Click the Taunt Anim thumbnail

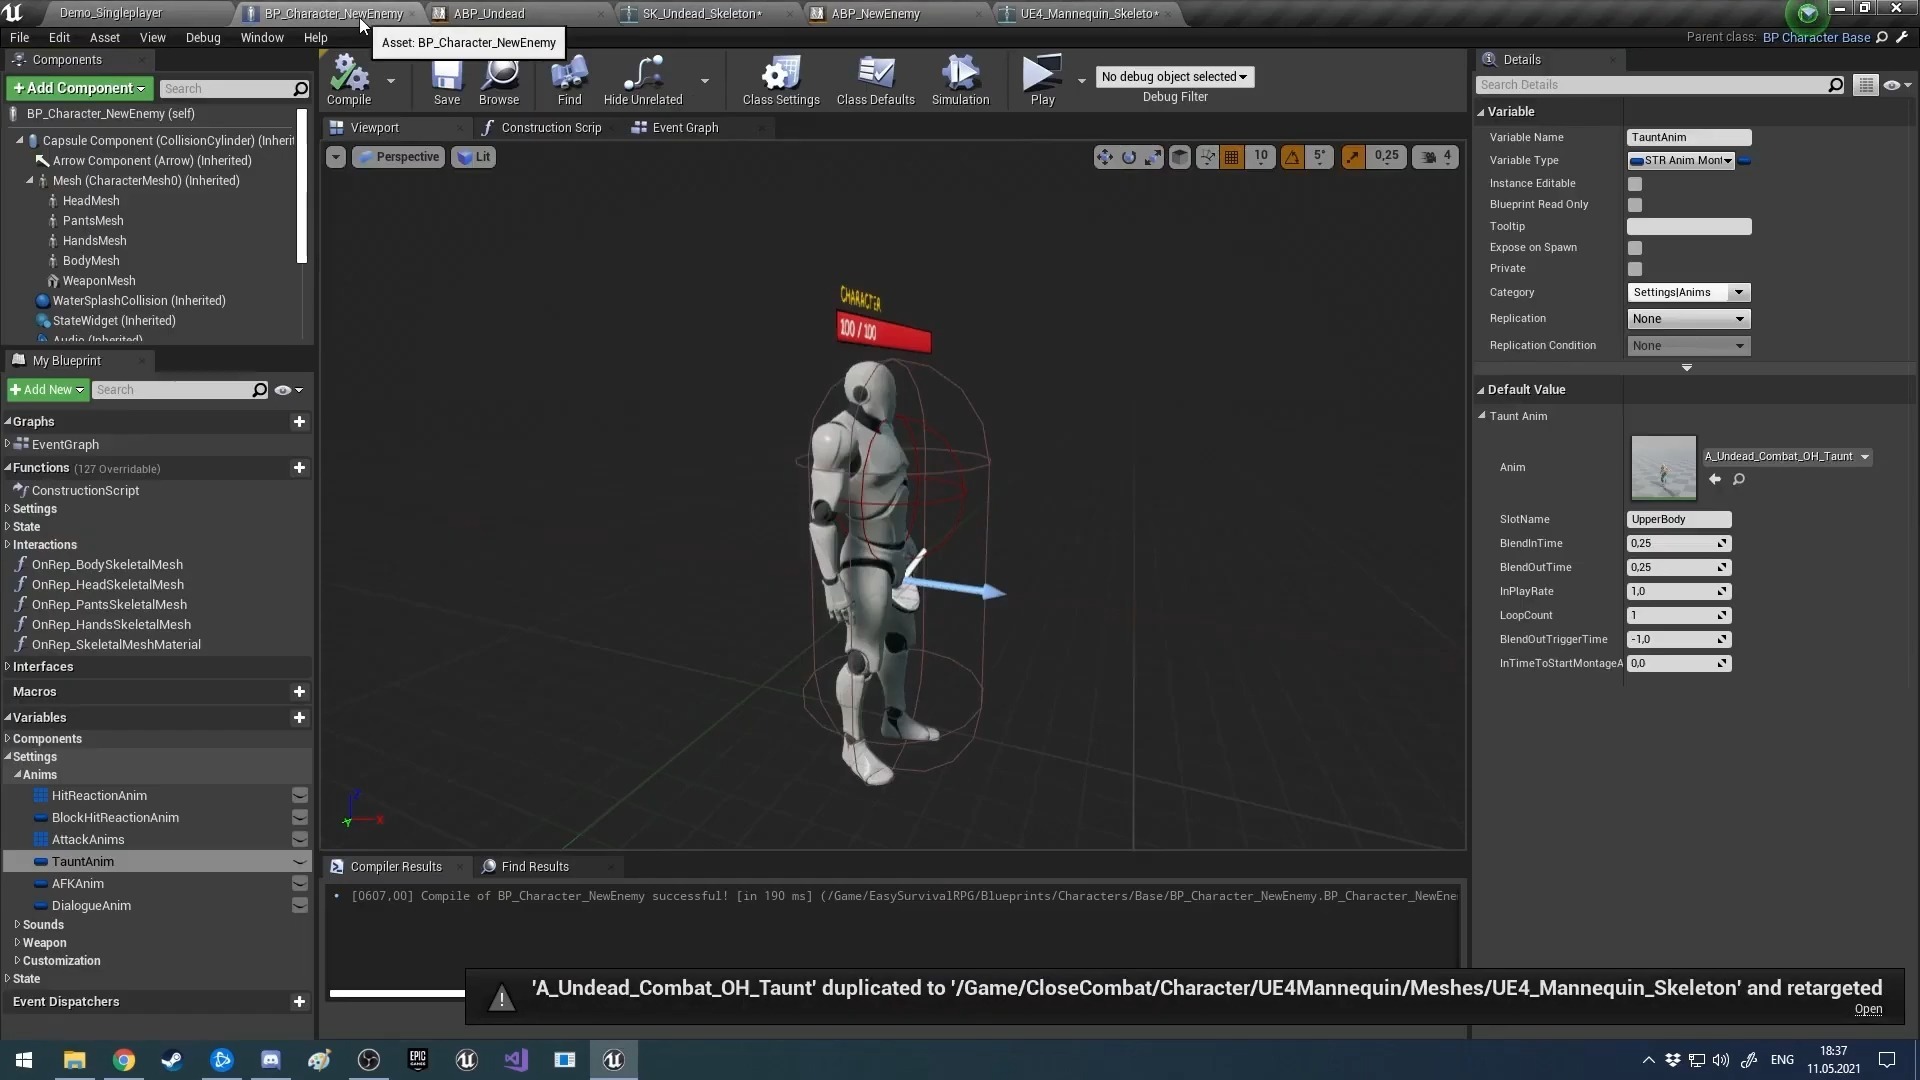pyautogui.click(x=1663, y=467)
